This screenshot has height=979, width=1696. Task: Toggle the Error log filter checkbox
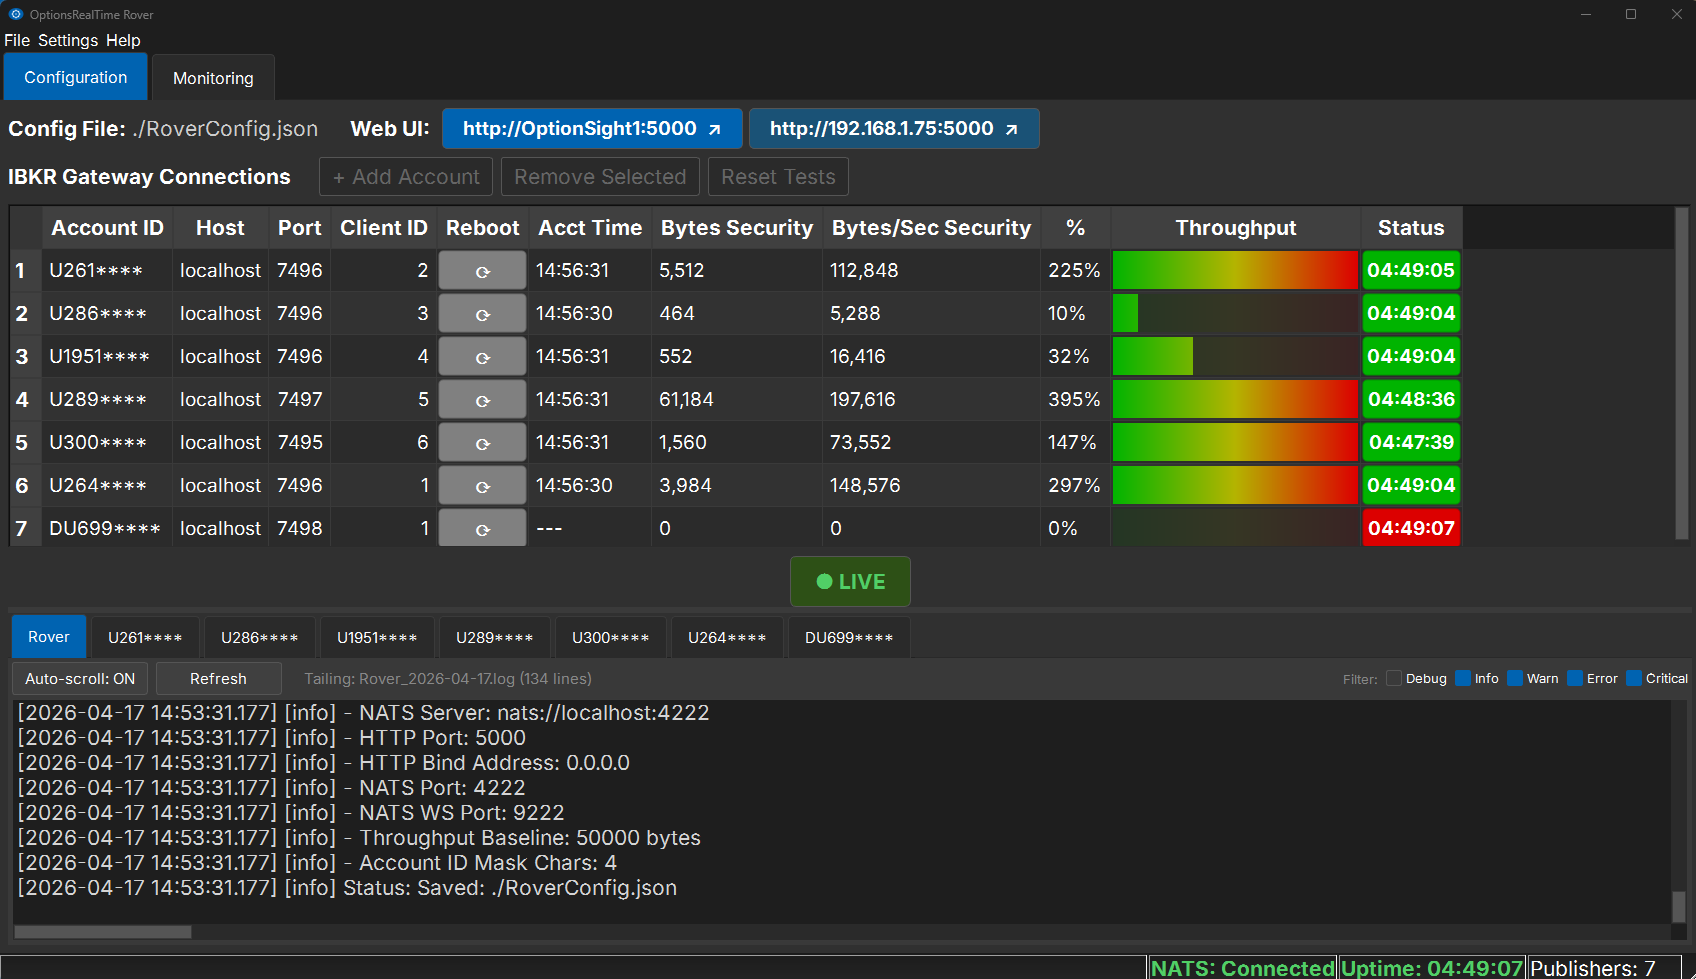coord(1575,678)
